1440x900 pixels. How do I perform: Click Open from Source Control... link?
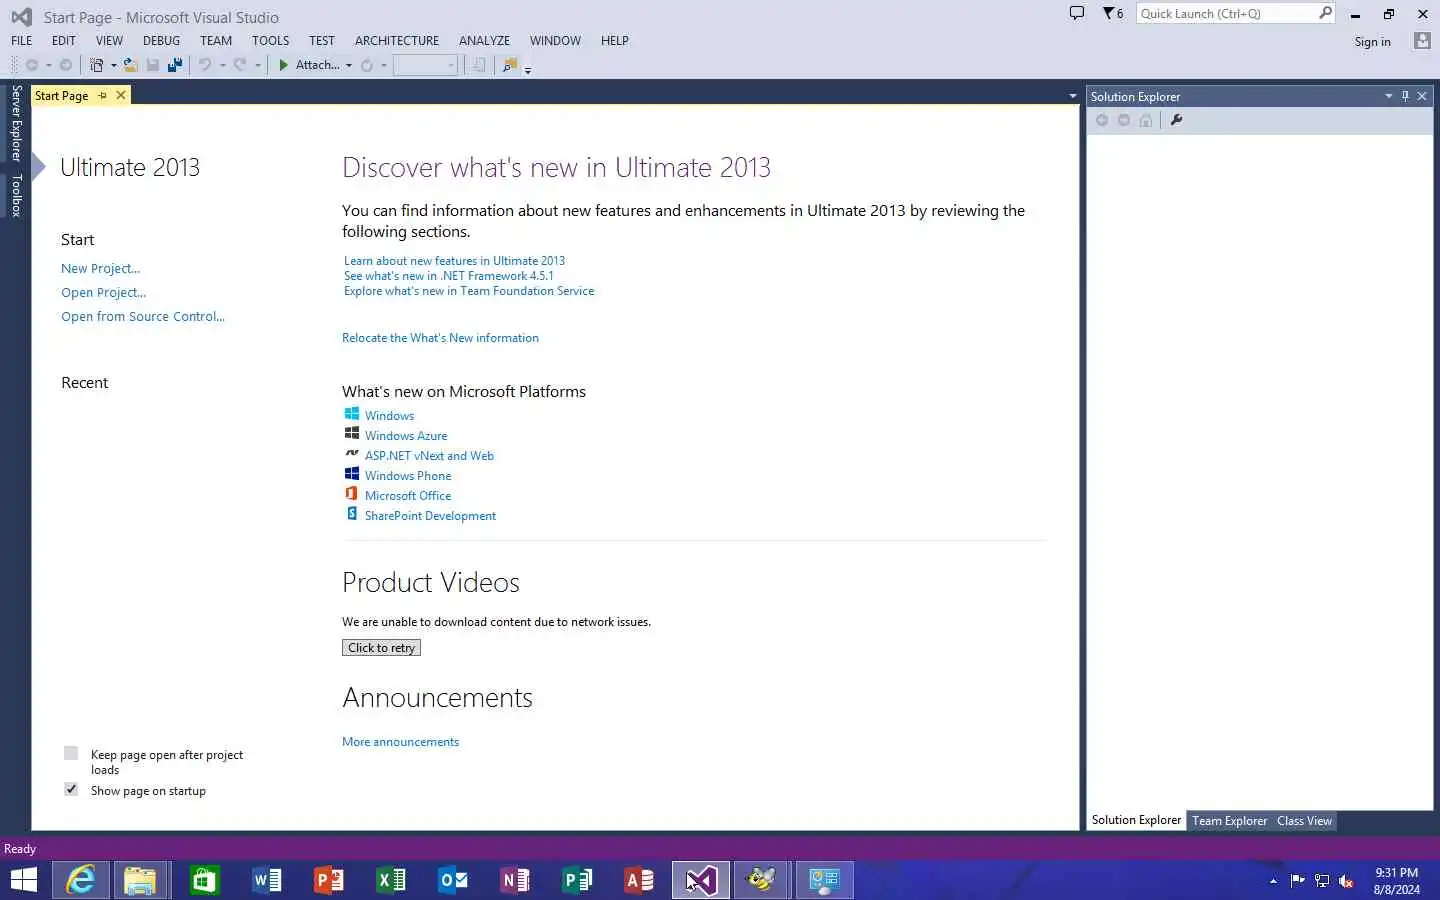pos(142,316)
